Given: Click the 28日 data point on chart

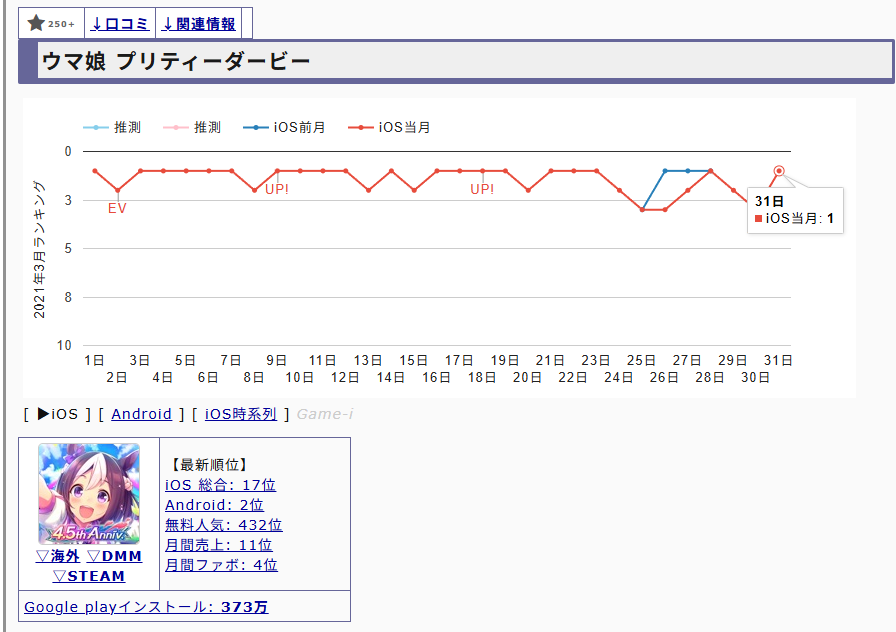Looking at the screenshot, I should [x=710, y=171].
